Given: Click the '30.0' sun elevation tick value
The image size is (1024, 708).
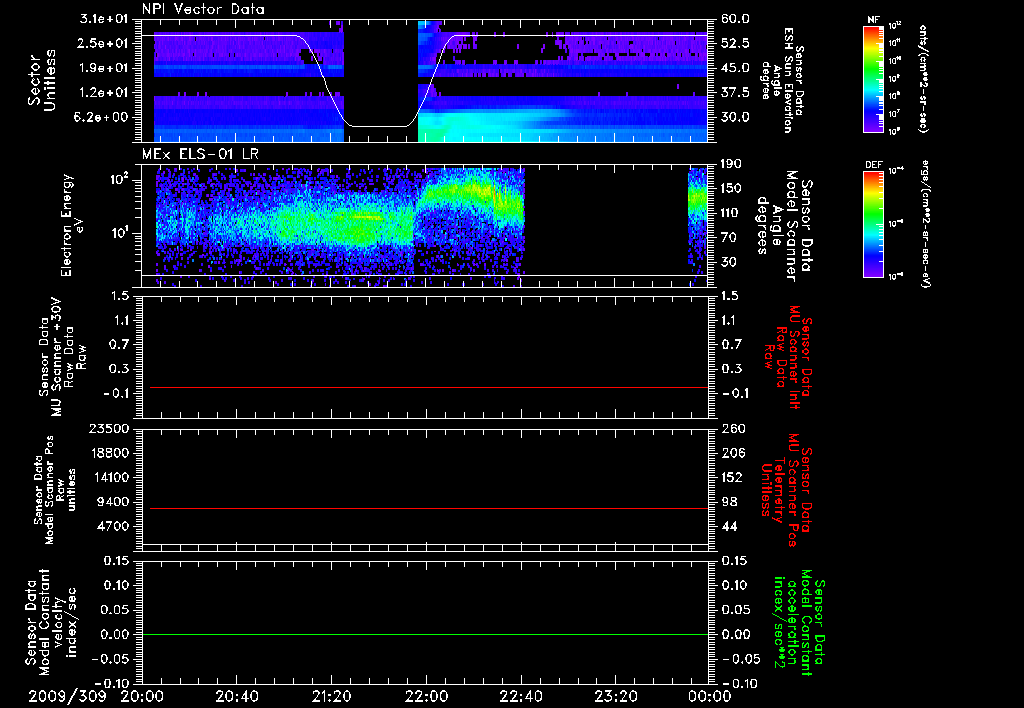Looking at the screenshot, I should [x=735, y=118].
